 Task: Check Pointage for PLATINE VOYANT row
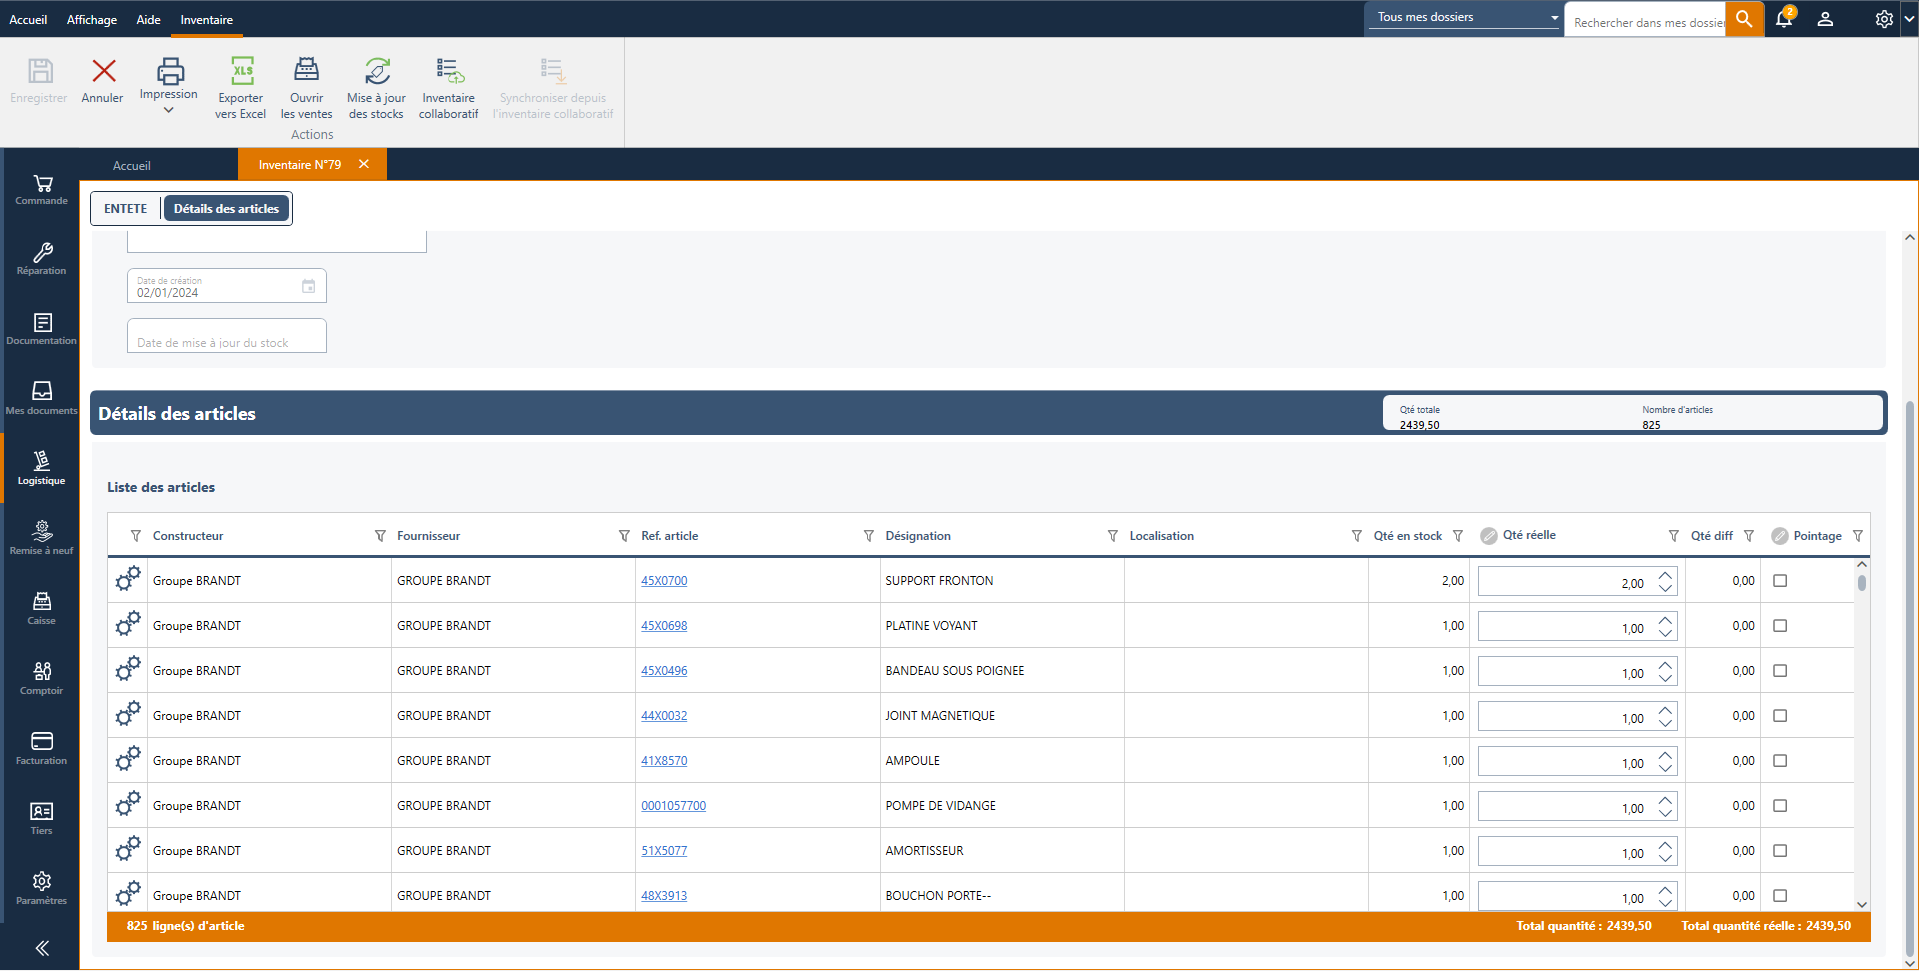[1780, 626]
